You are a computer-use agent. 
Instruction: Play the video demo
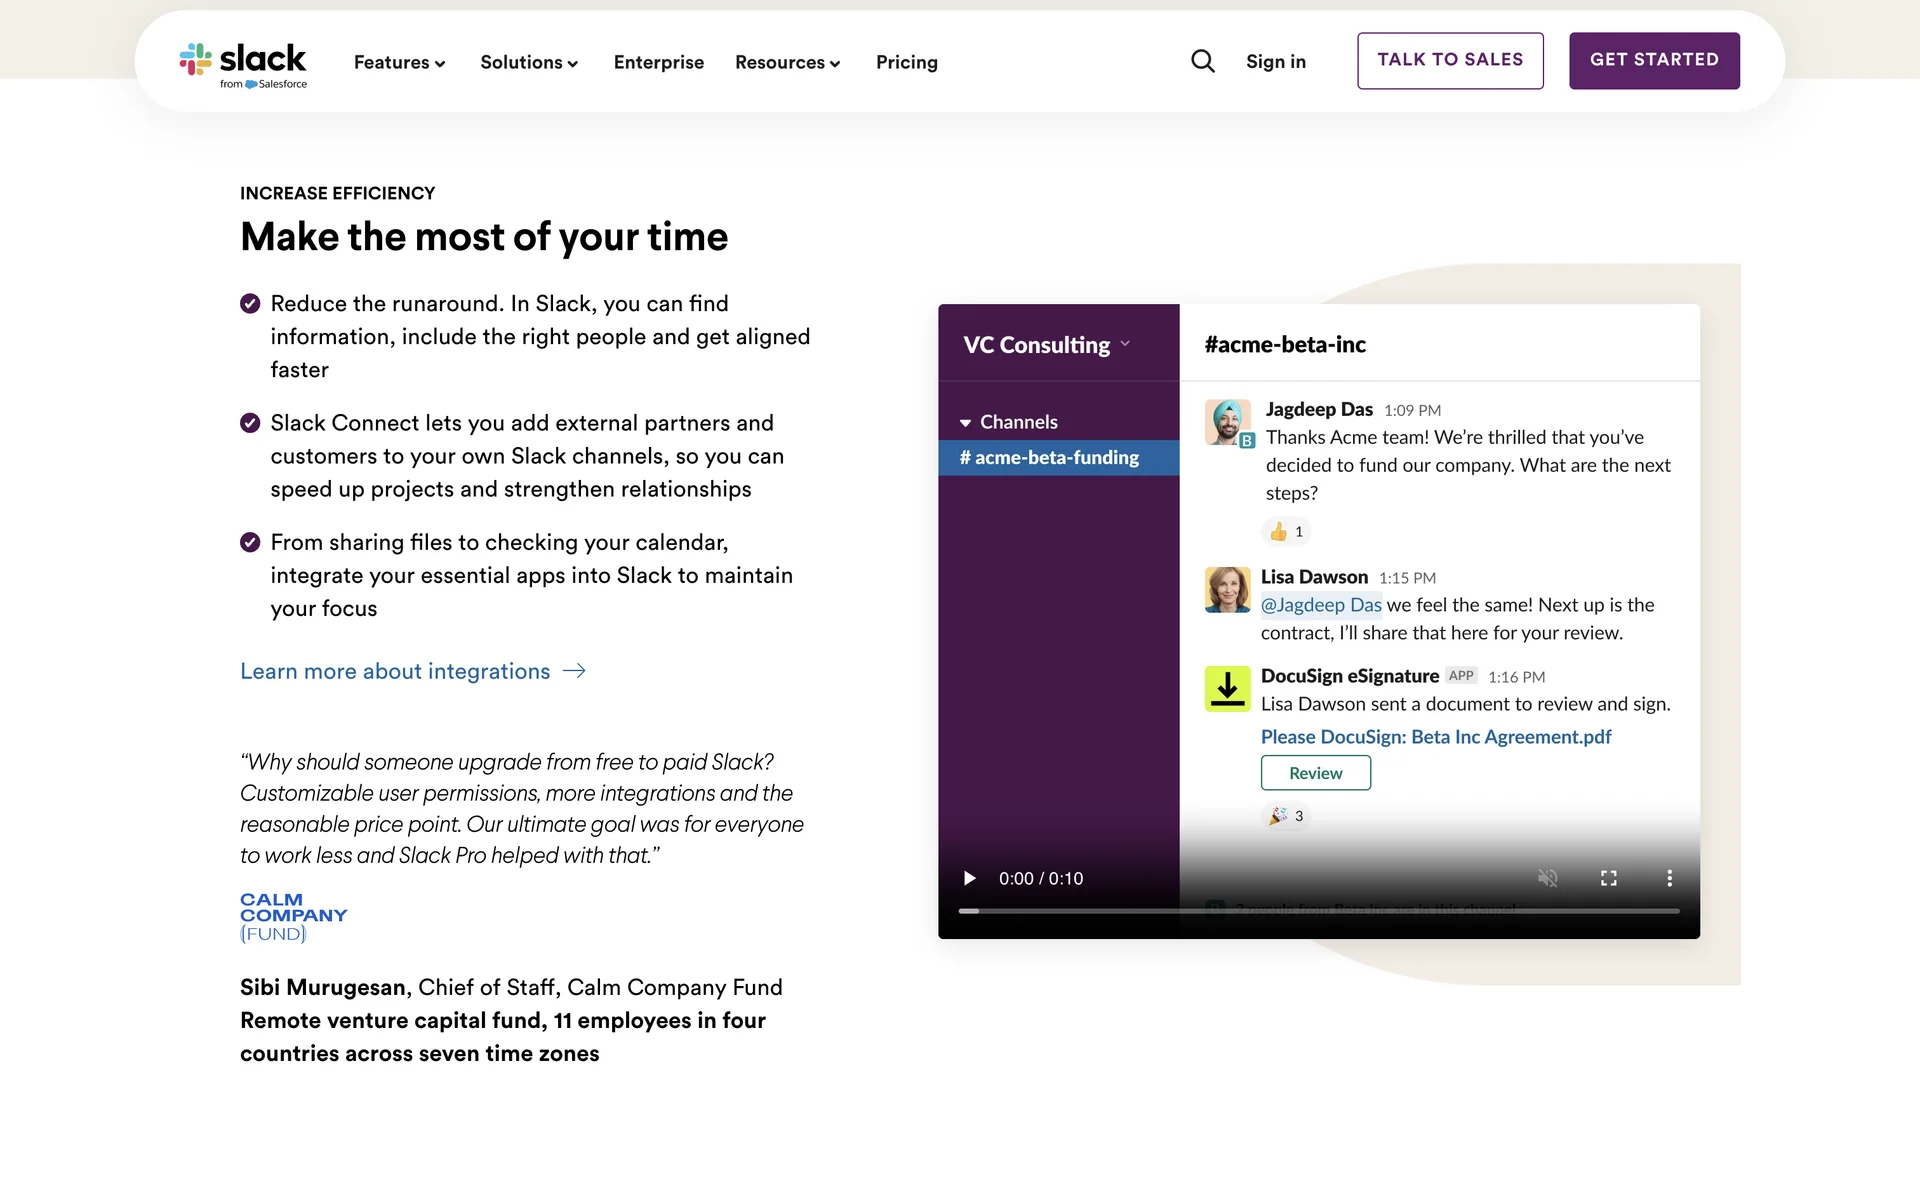[968, 878]
